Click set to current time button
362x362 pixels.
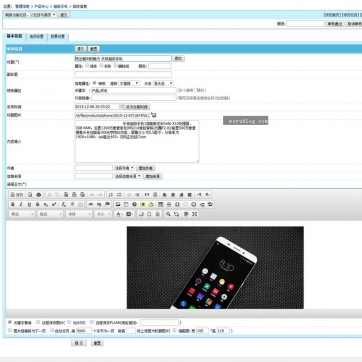pyautogui.click(x=136, y=107)
